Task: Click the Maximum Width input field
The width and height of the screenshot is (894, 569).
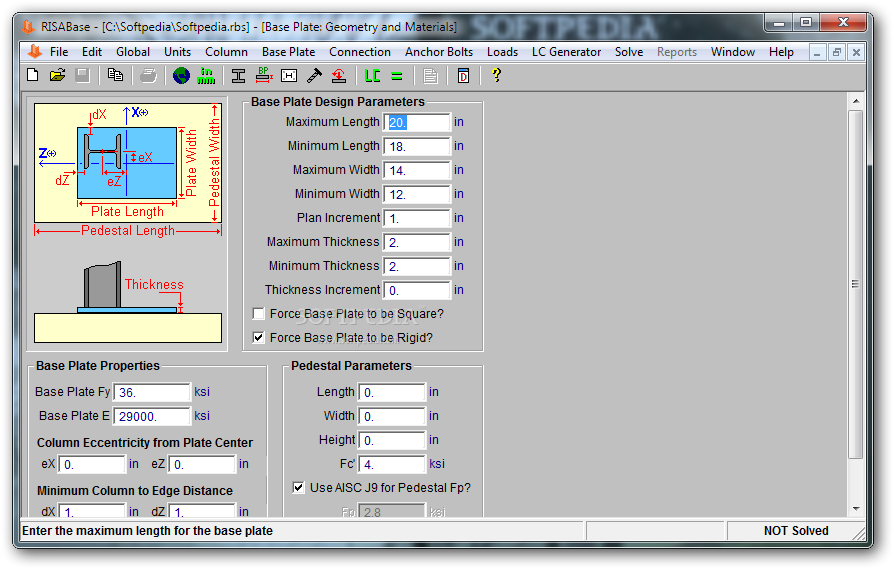Action: click(x=417, y=170)
